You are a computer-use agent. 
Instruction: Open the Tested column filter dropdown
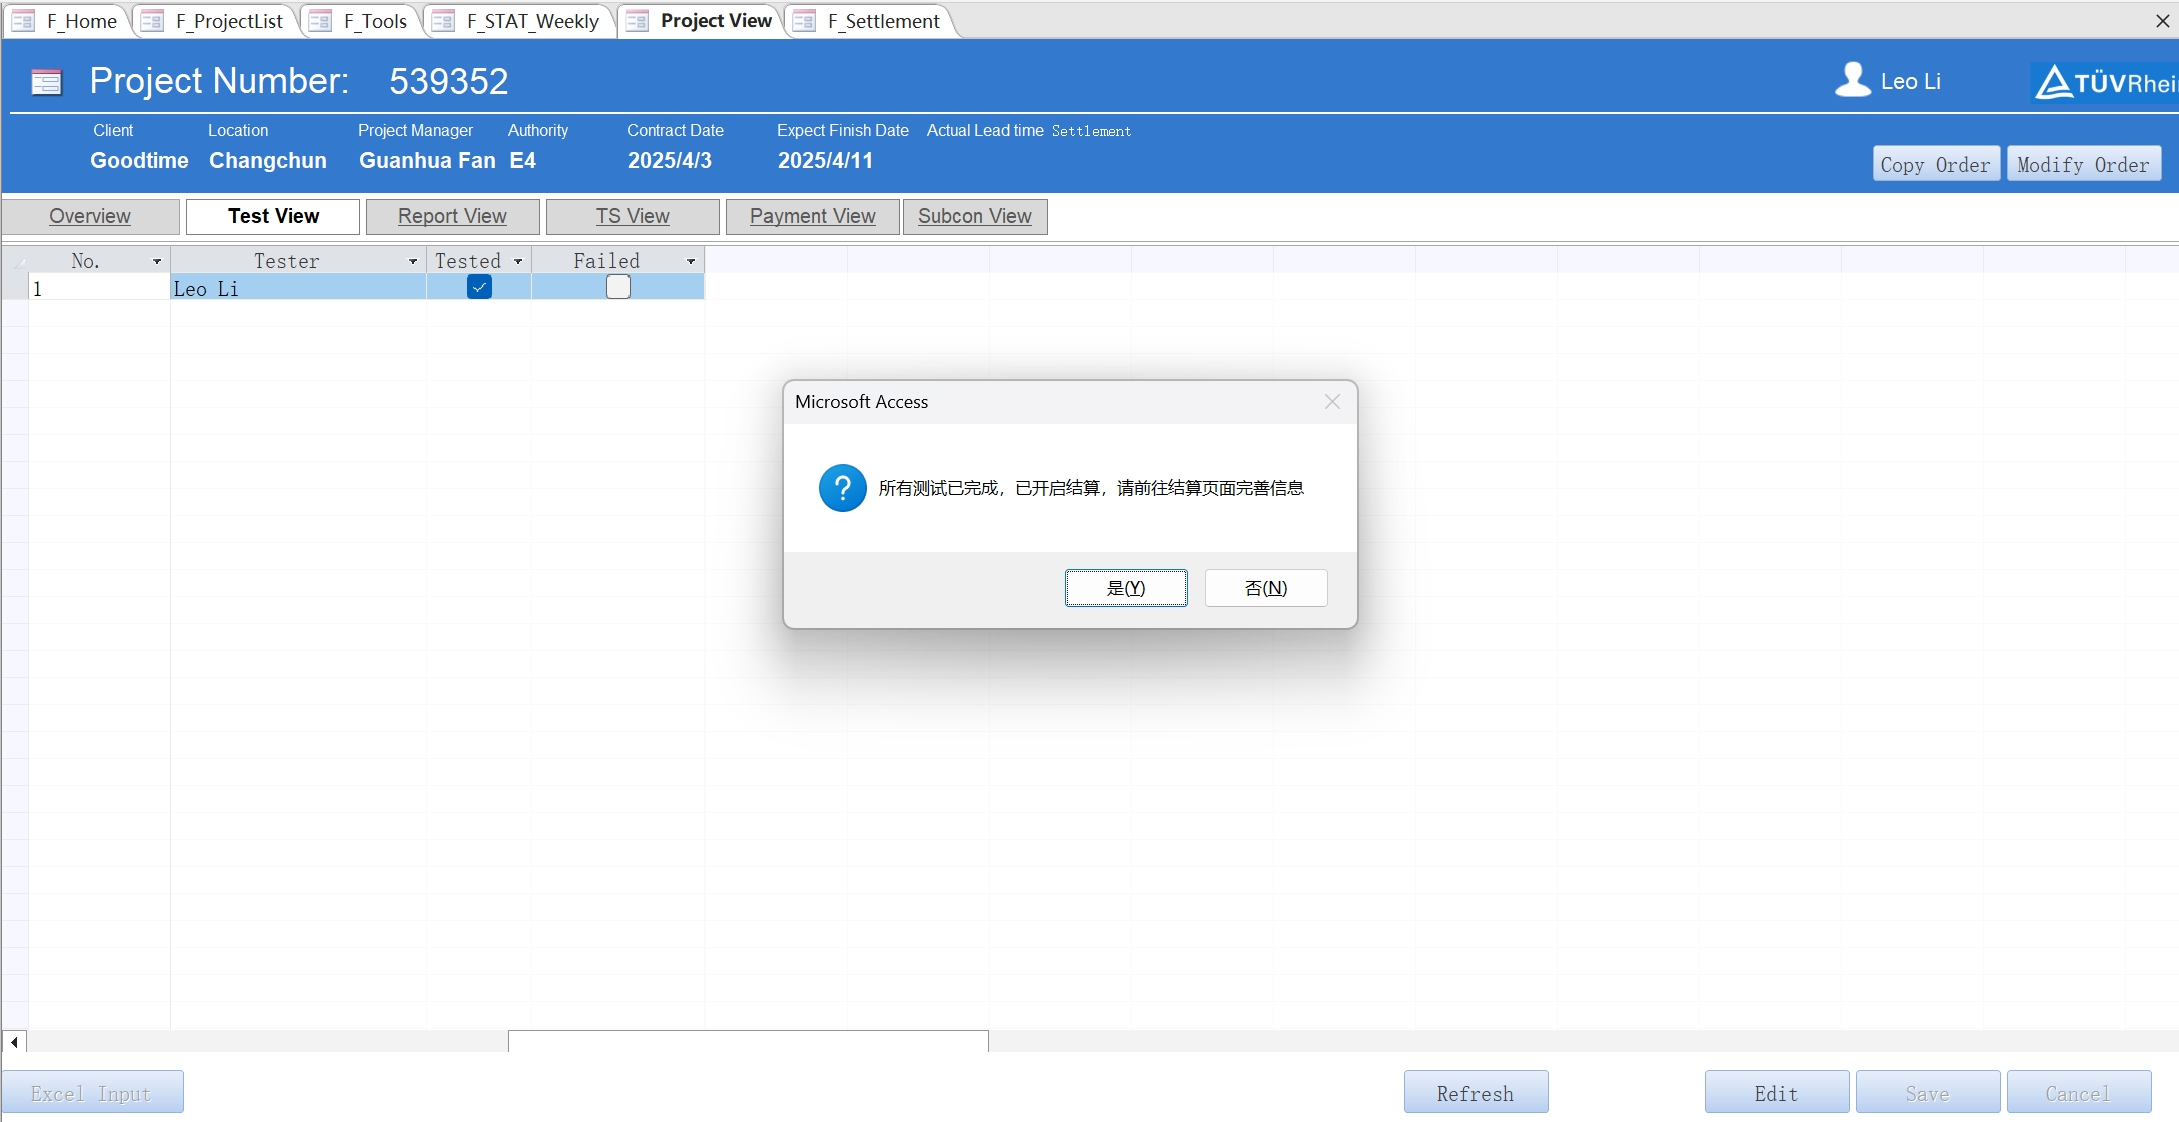click(518, 261)
